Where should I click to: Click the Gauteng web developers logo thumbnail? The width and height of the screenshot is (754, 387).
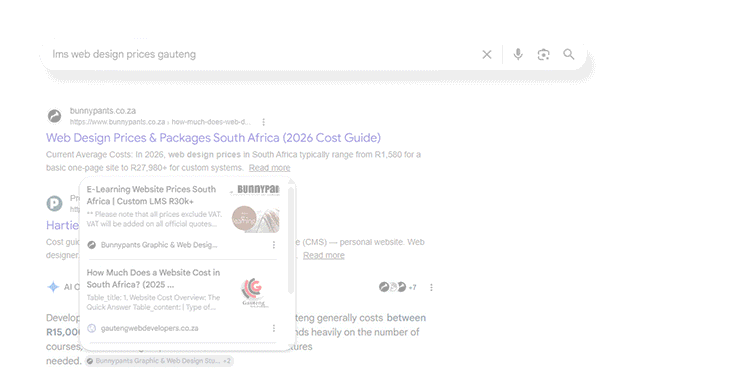(253, 291)
